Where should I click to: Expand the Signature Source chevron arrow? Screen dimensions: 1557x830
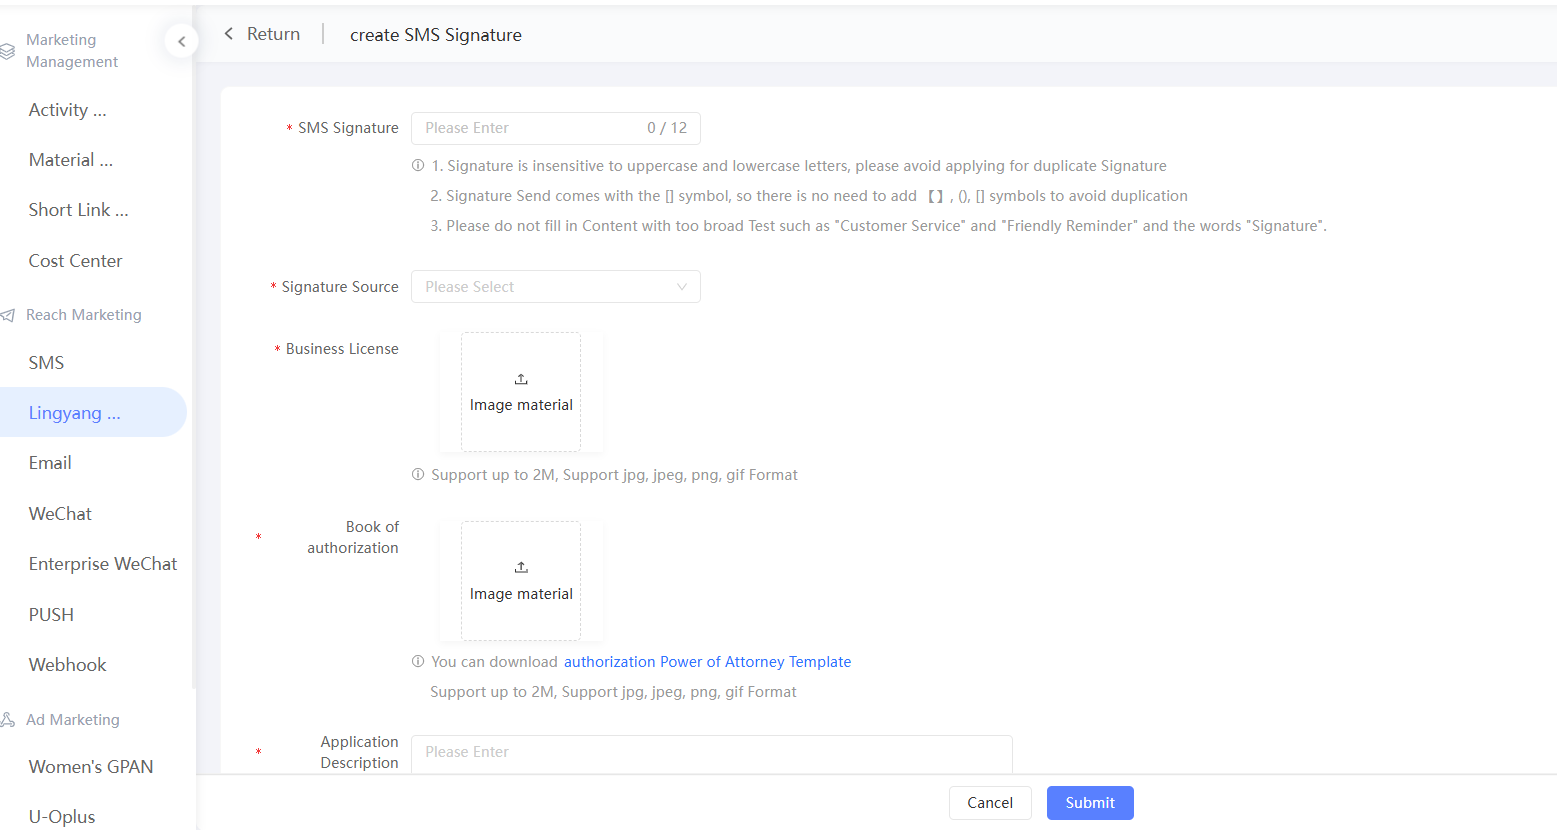point(682,287)
